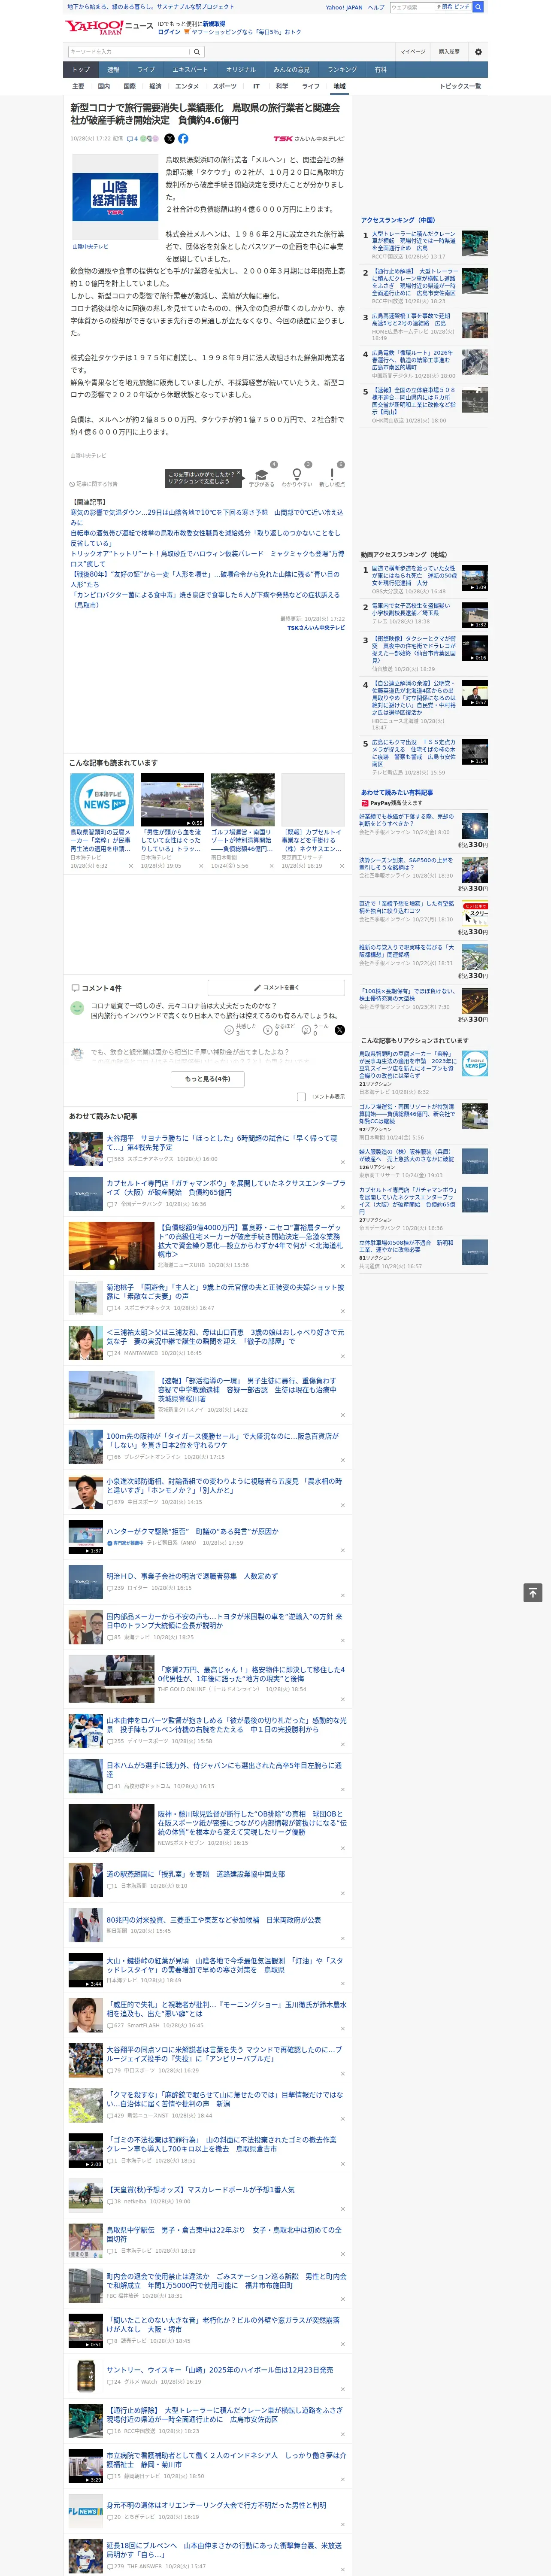This screenshot has height=2576, width=551.
Task: Click the TSKさんいん中央テレビ logo near headline
Action: (309, 139)
